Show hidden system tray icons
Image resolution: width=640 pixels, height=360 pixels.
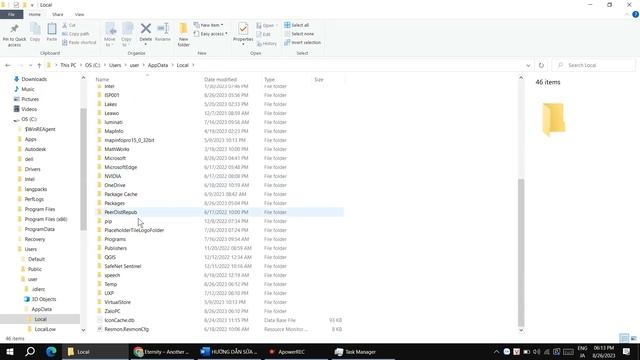(496, 351)
